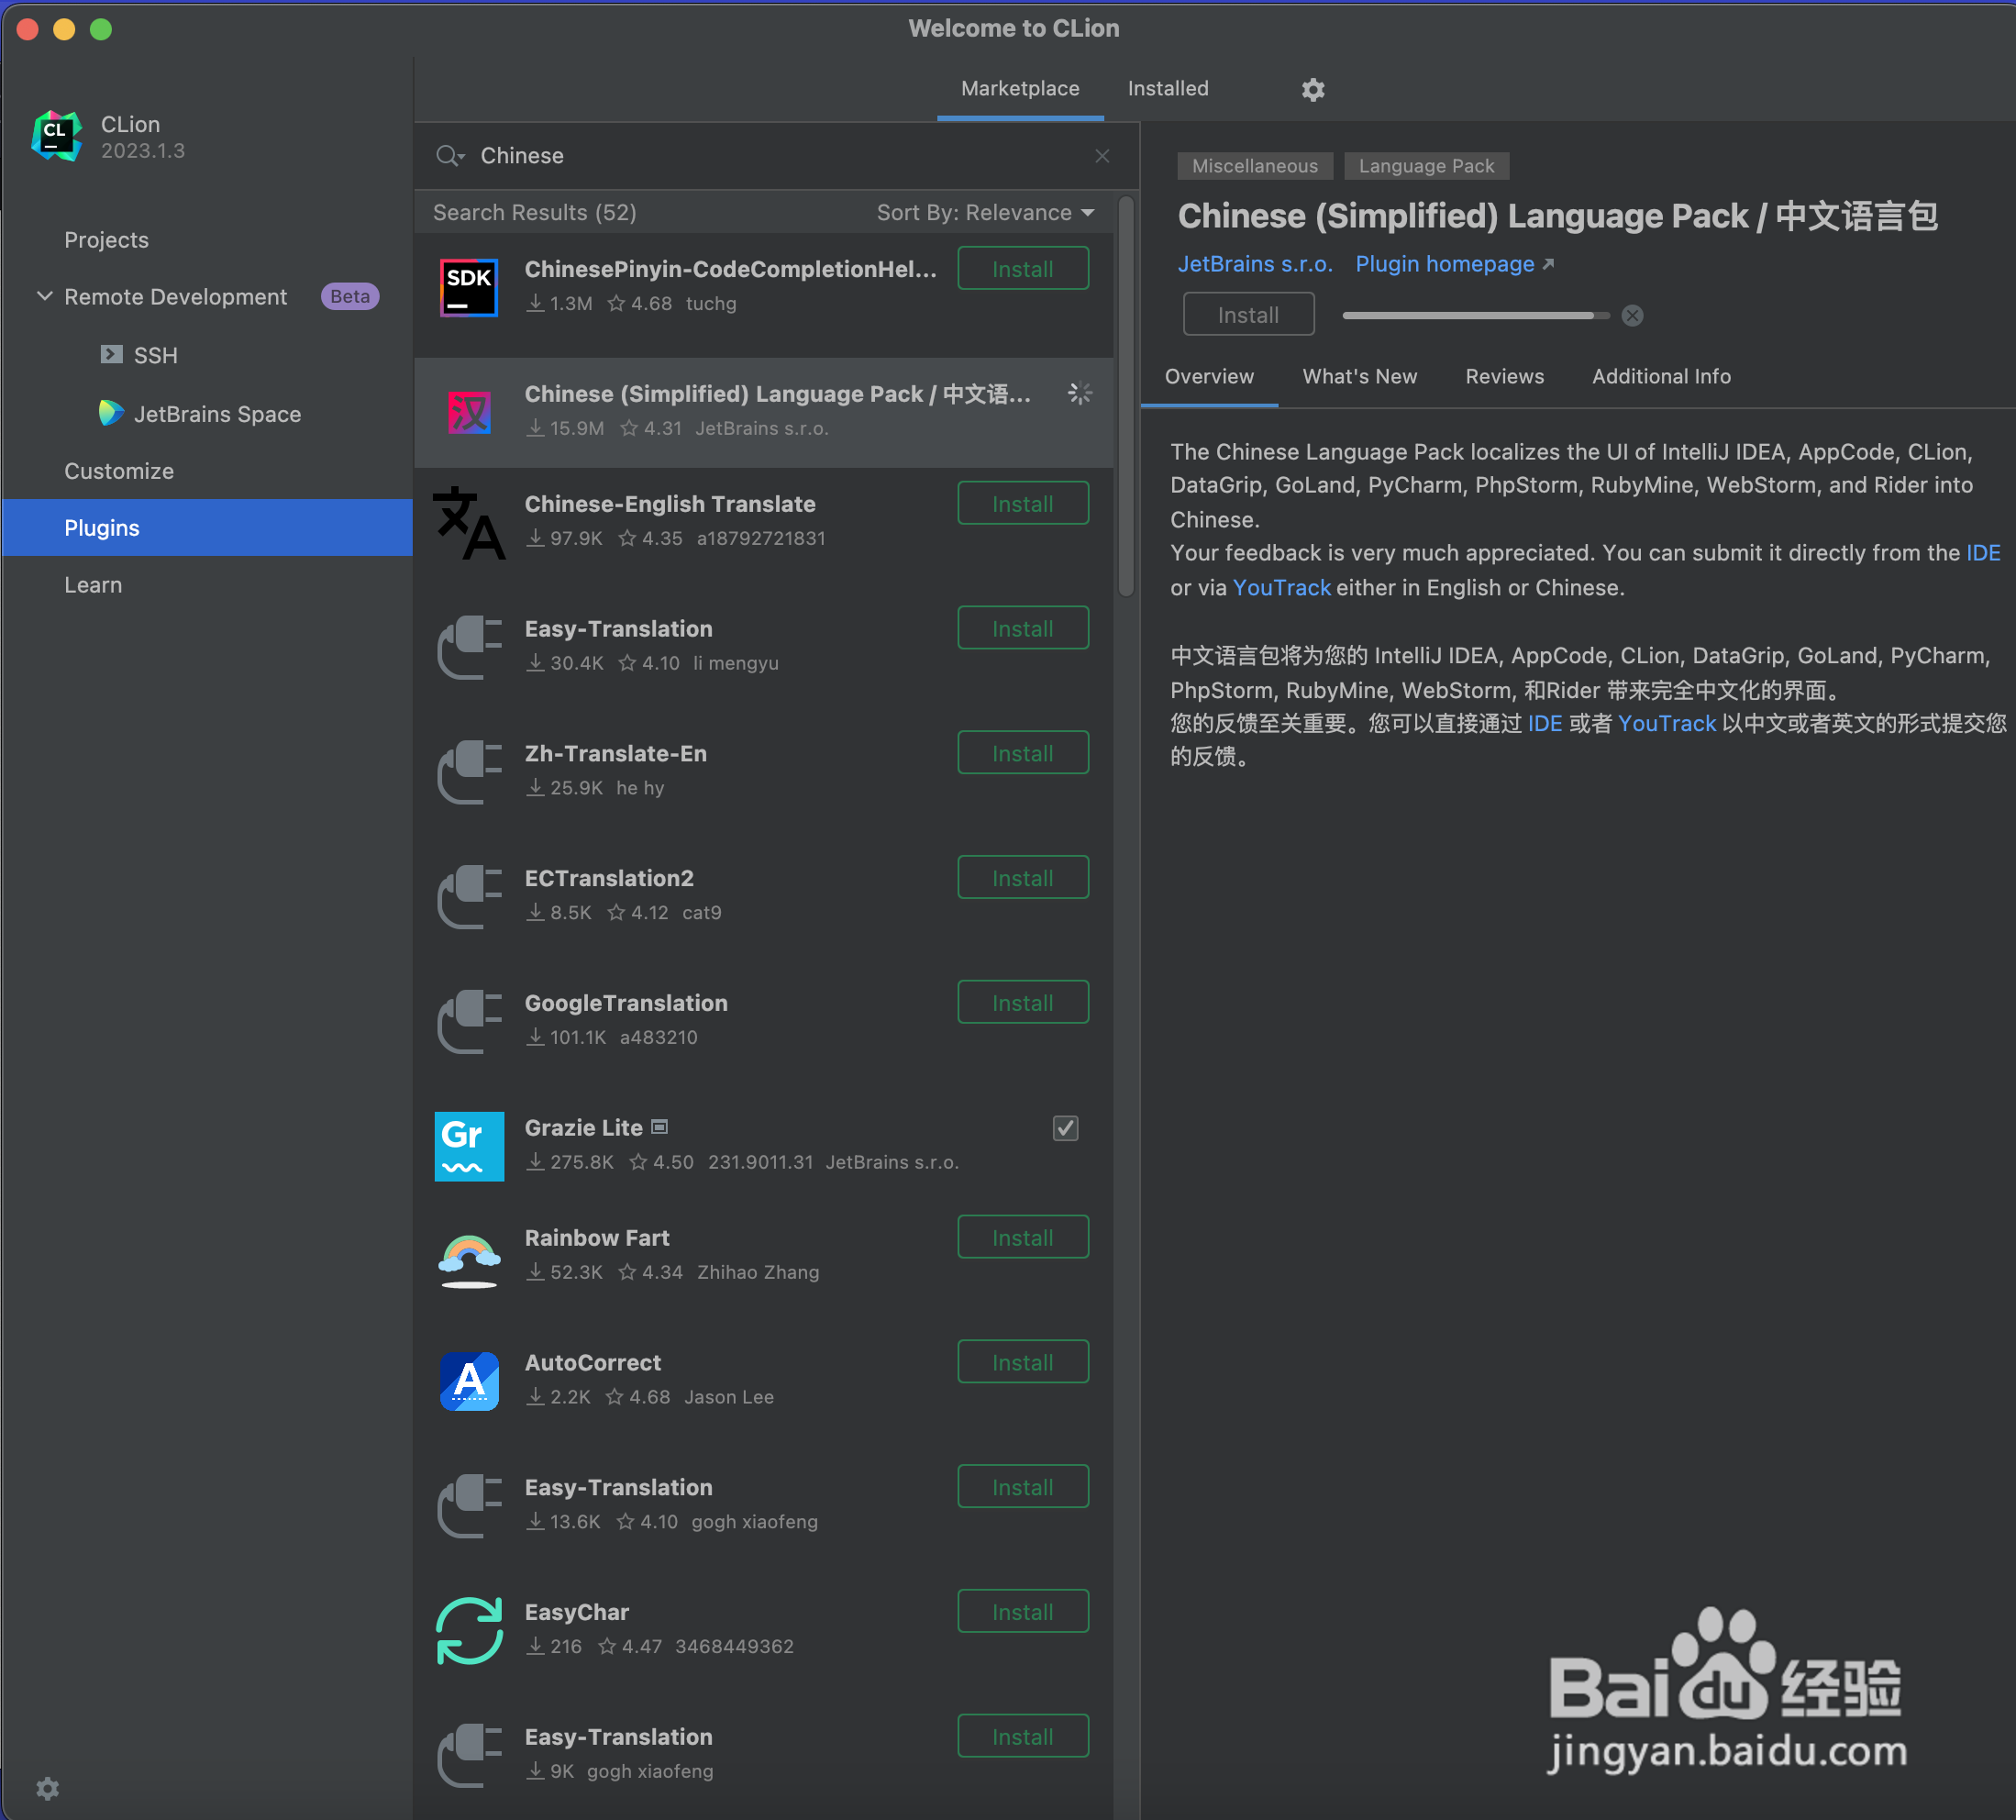Click the EasyChar refresh-style plugin icon
Screen dimensions: 2016x1820
469,1631
